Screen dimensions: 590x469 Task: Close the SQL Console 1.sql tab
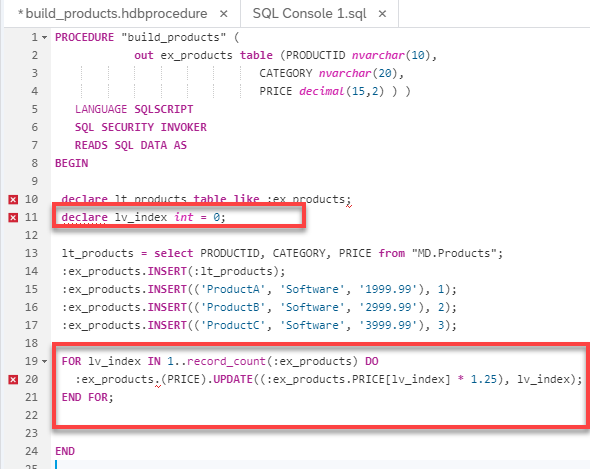(x=382, y=14)
